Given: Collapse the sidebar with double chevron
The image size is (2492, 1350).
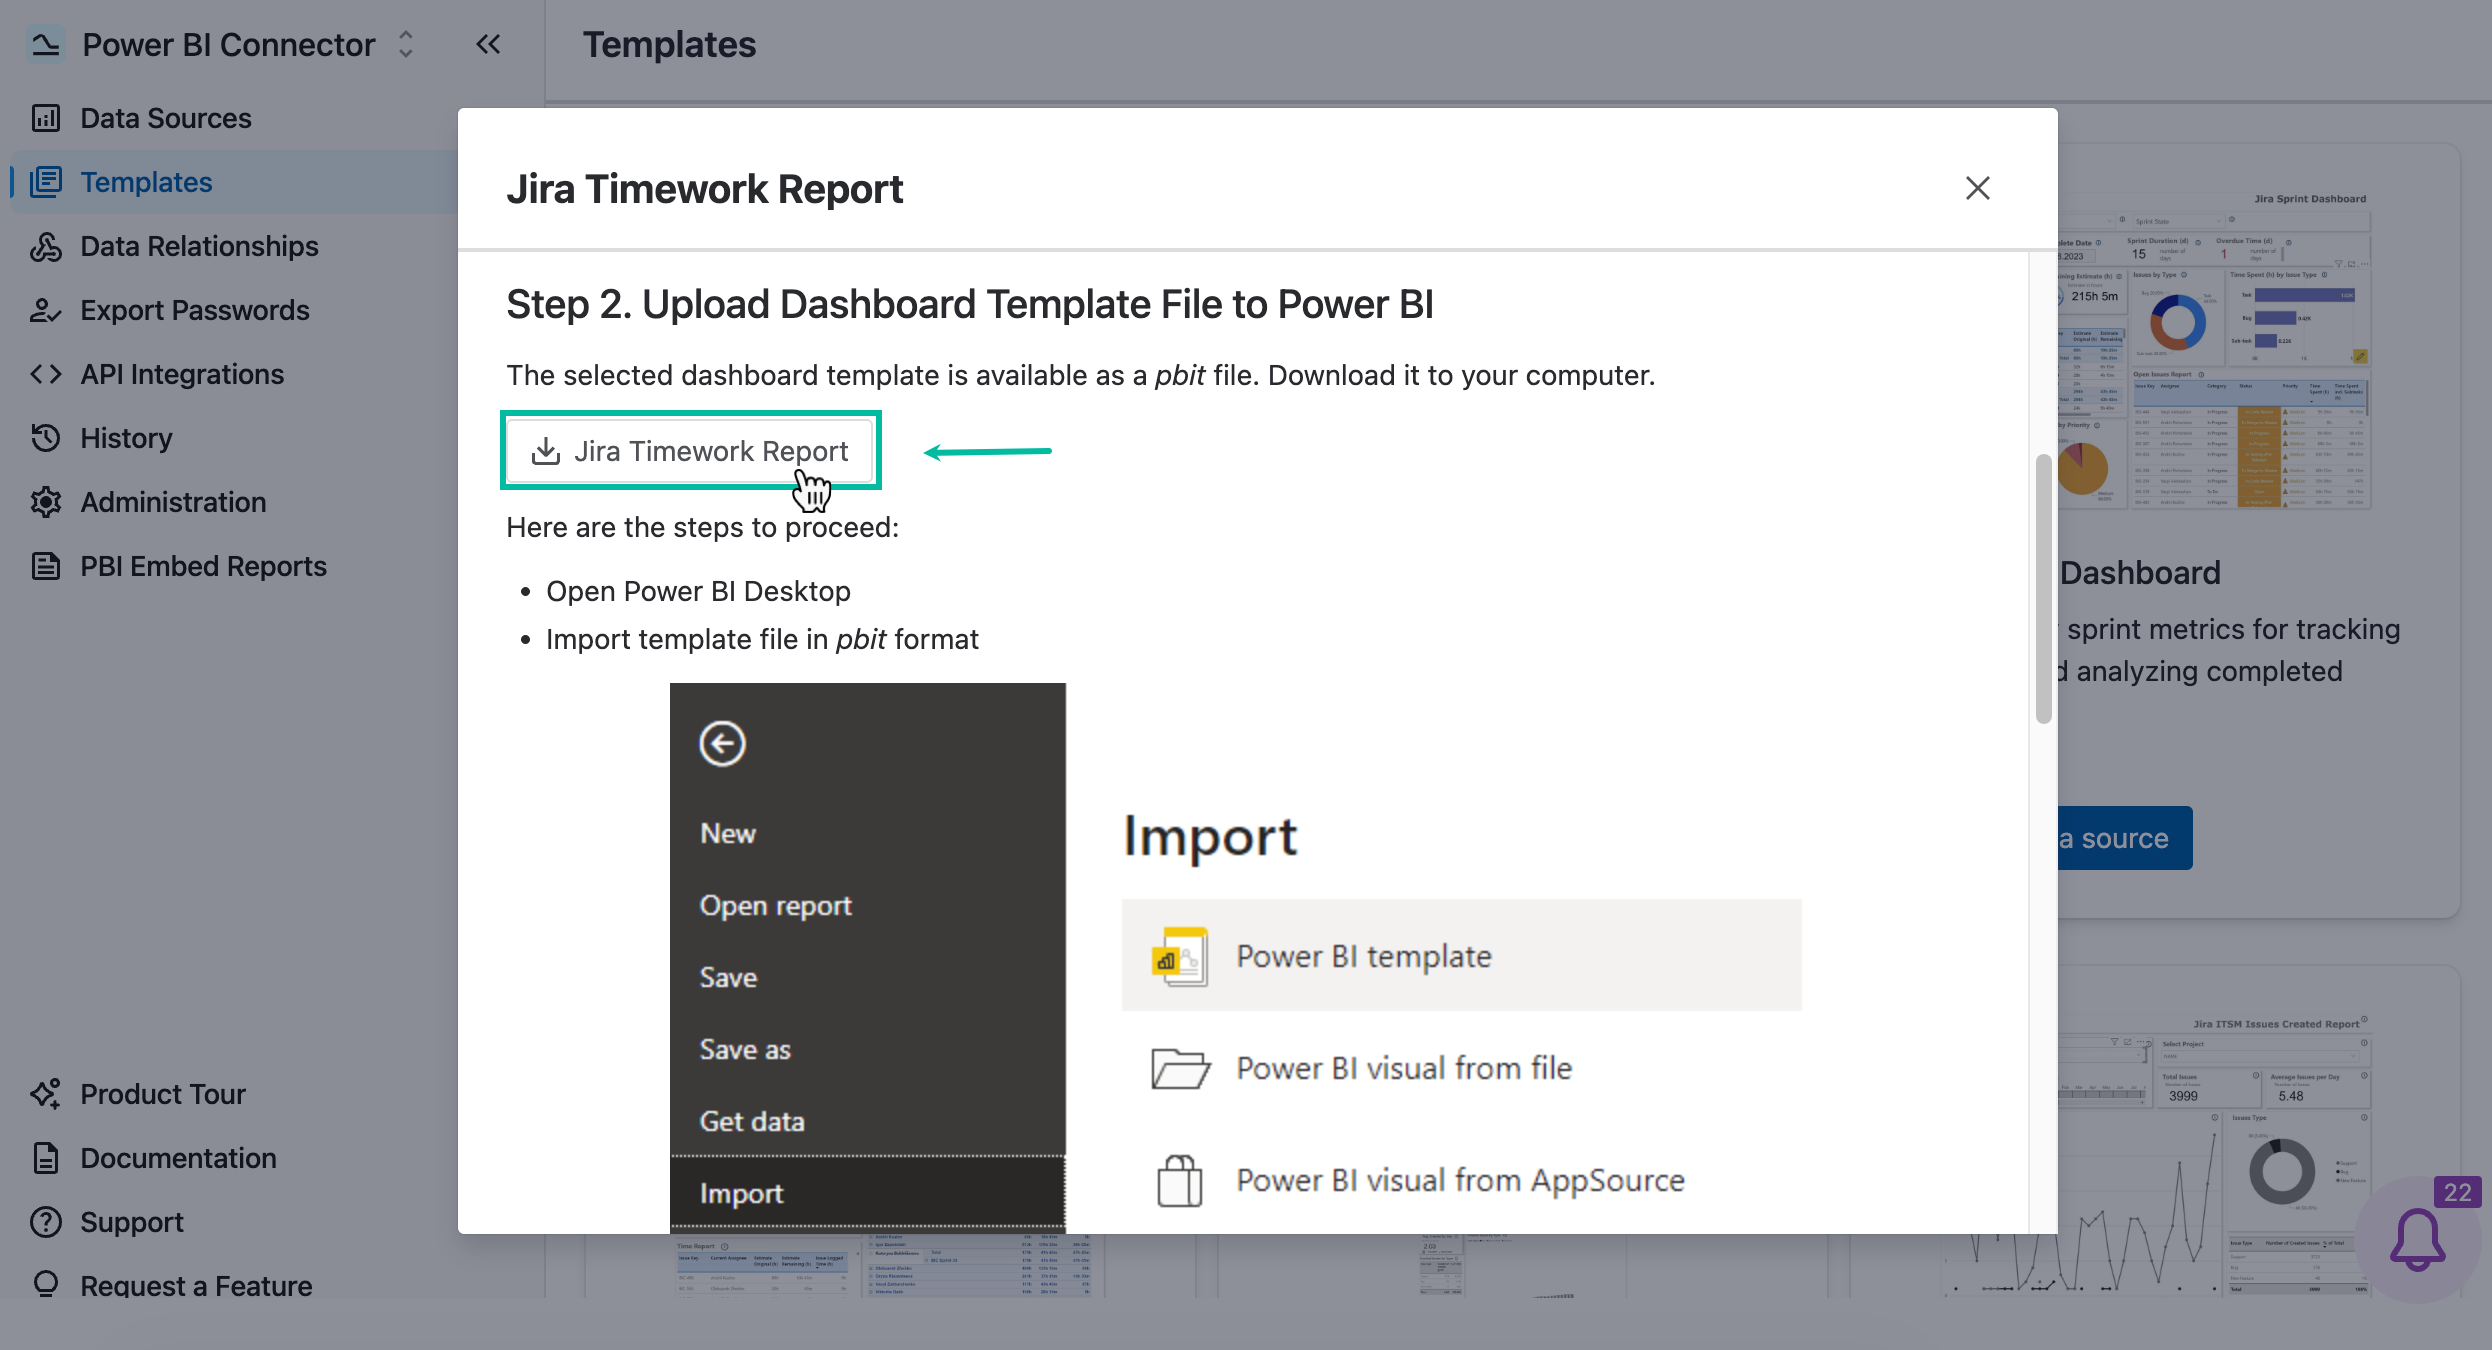Looking at the screenshot, I should (488, 44).
